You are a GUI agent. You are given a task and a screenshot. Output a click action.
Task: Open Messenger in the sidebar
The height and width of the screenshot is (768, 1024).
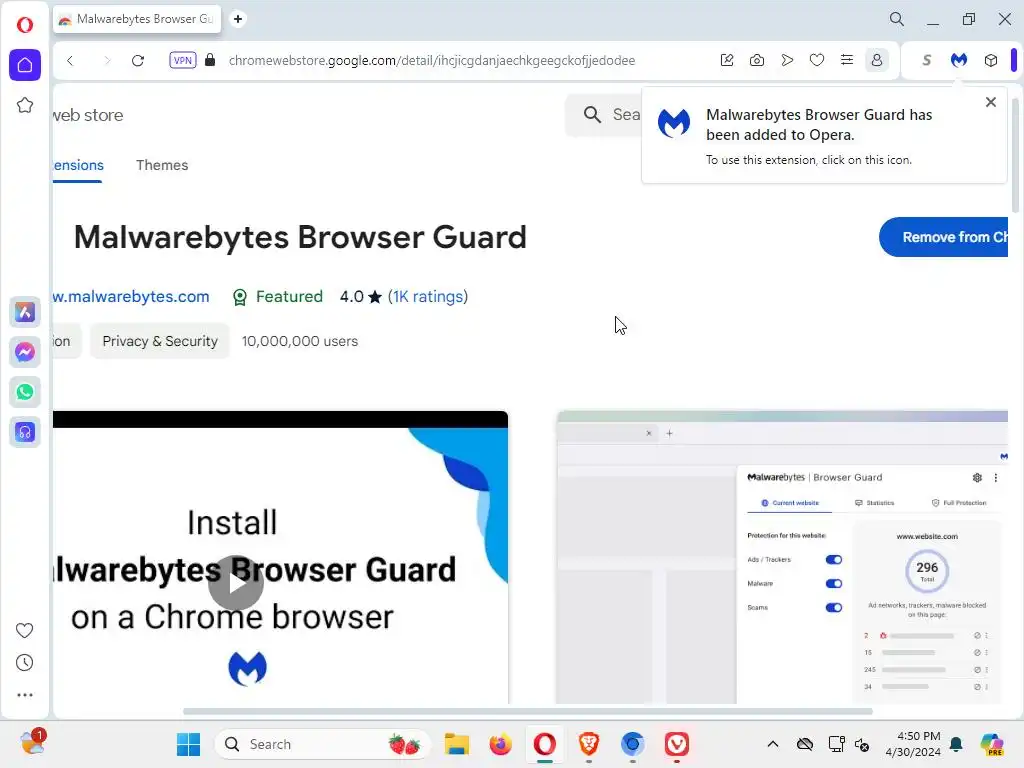(x=25, y=352)
